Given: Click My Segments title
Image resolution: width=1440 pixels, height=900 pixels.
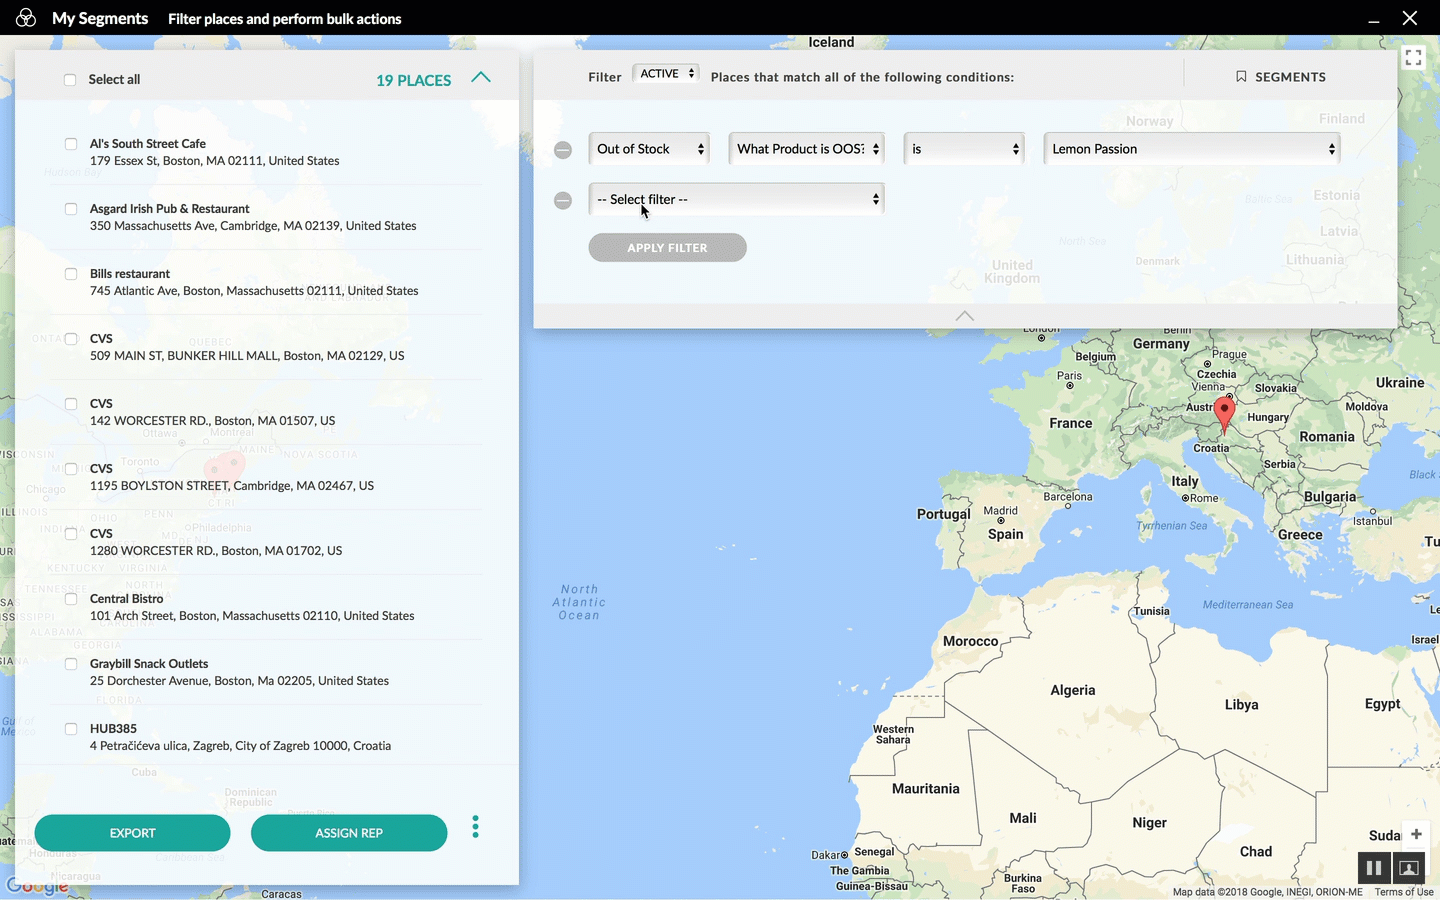Looking at the screenshot, I should (x=100, y=18).
